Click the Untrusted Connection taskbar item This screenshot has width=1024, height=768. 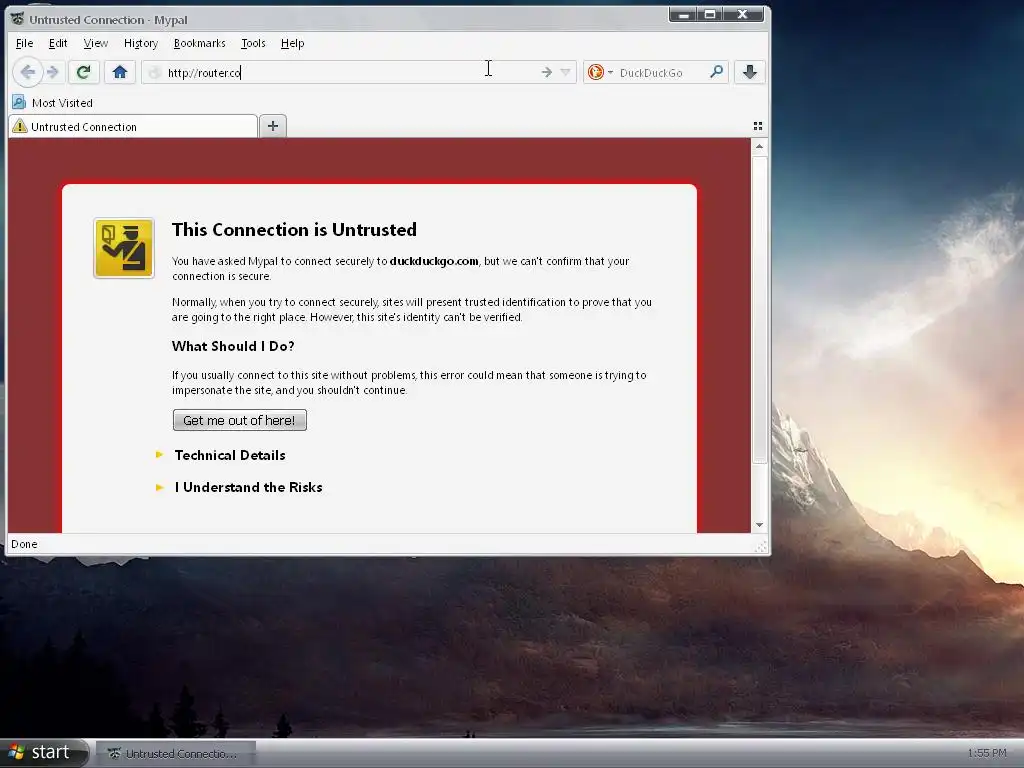[x=175, y=753]
